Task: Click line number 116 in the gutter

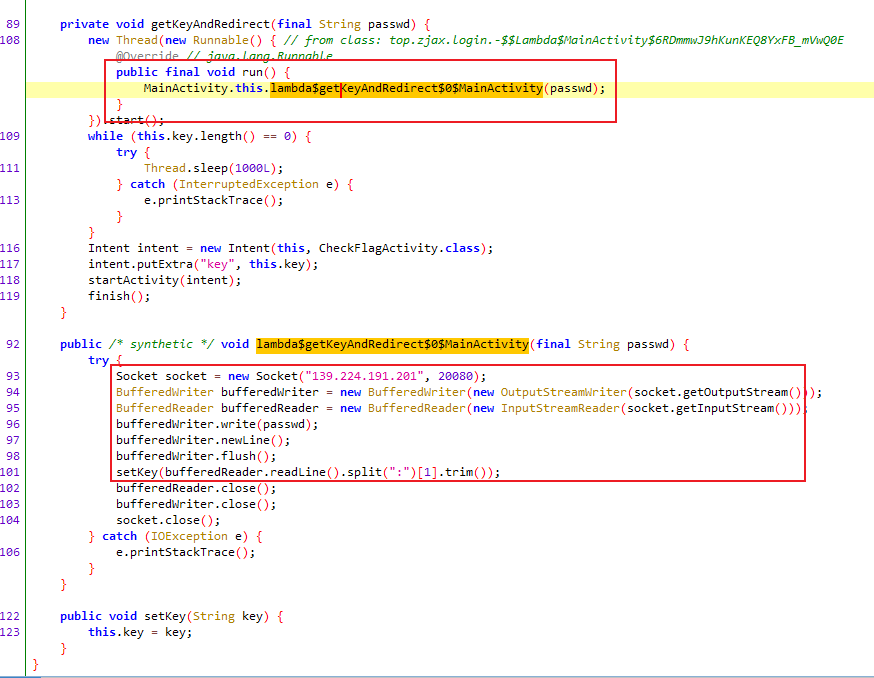Action: coord(10,248)
